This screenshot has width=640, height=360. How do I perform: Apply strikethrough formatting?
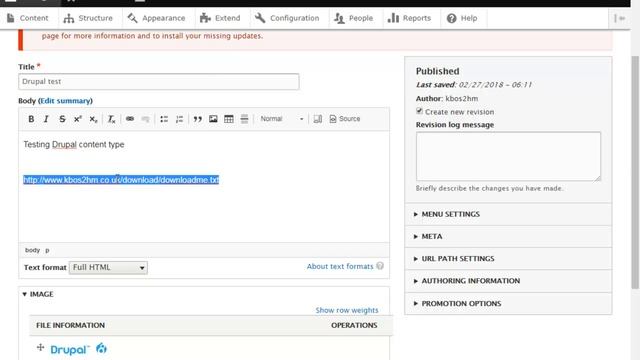62,119
